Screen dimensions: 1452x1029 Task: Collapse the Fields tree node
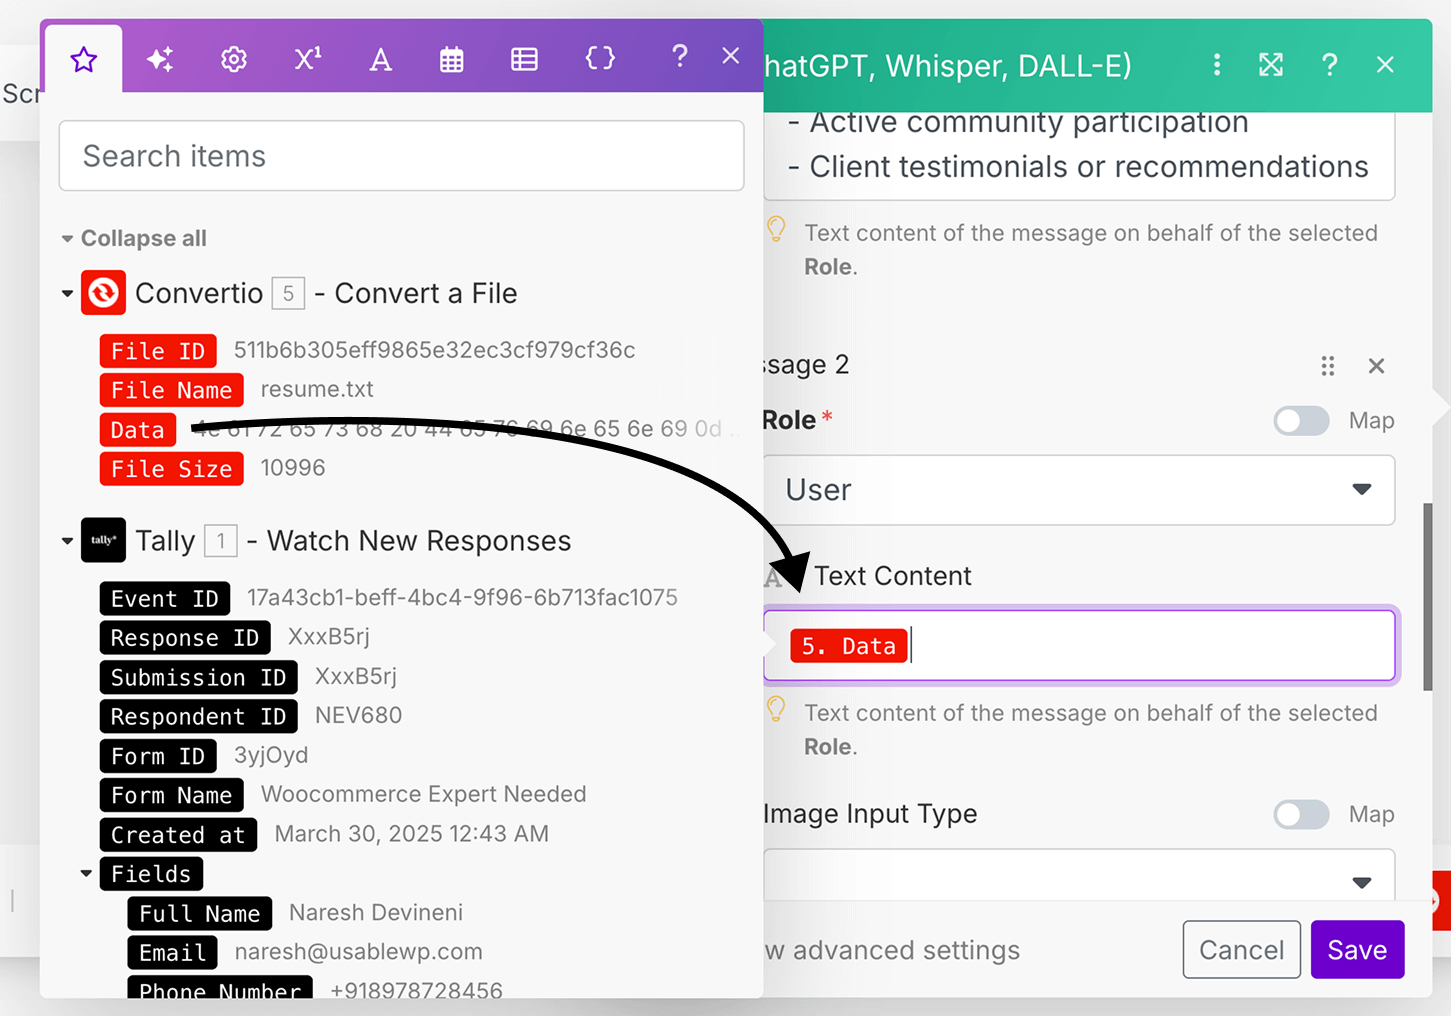pos(86,874)
